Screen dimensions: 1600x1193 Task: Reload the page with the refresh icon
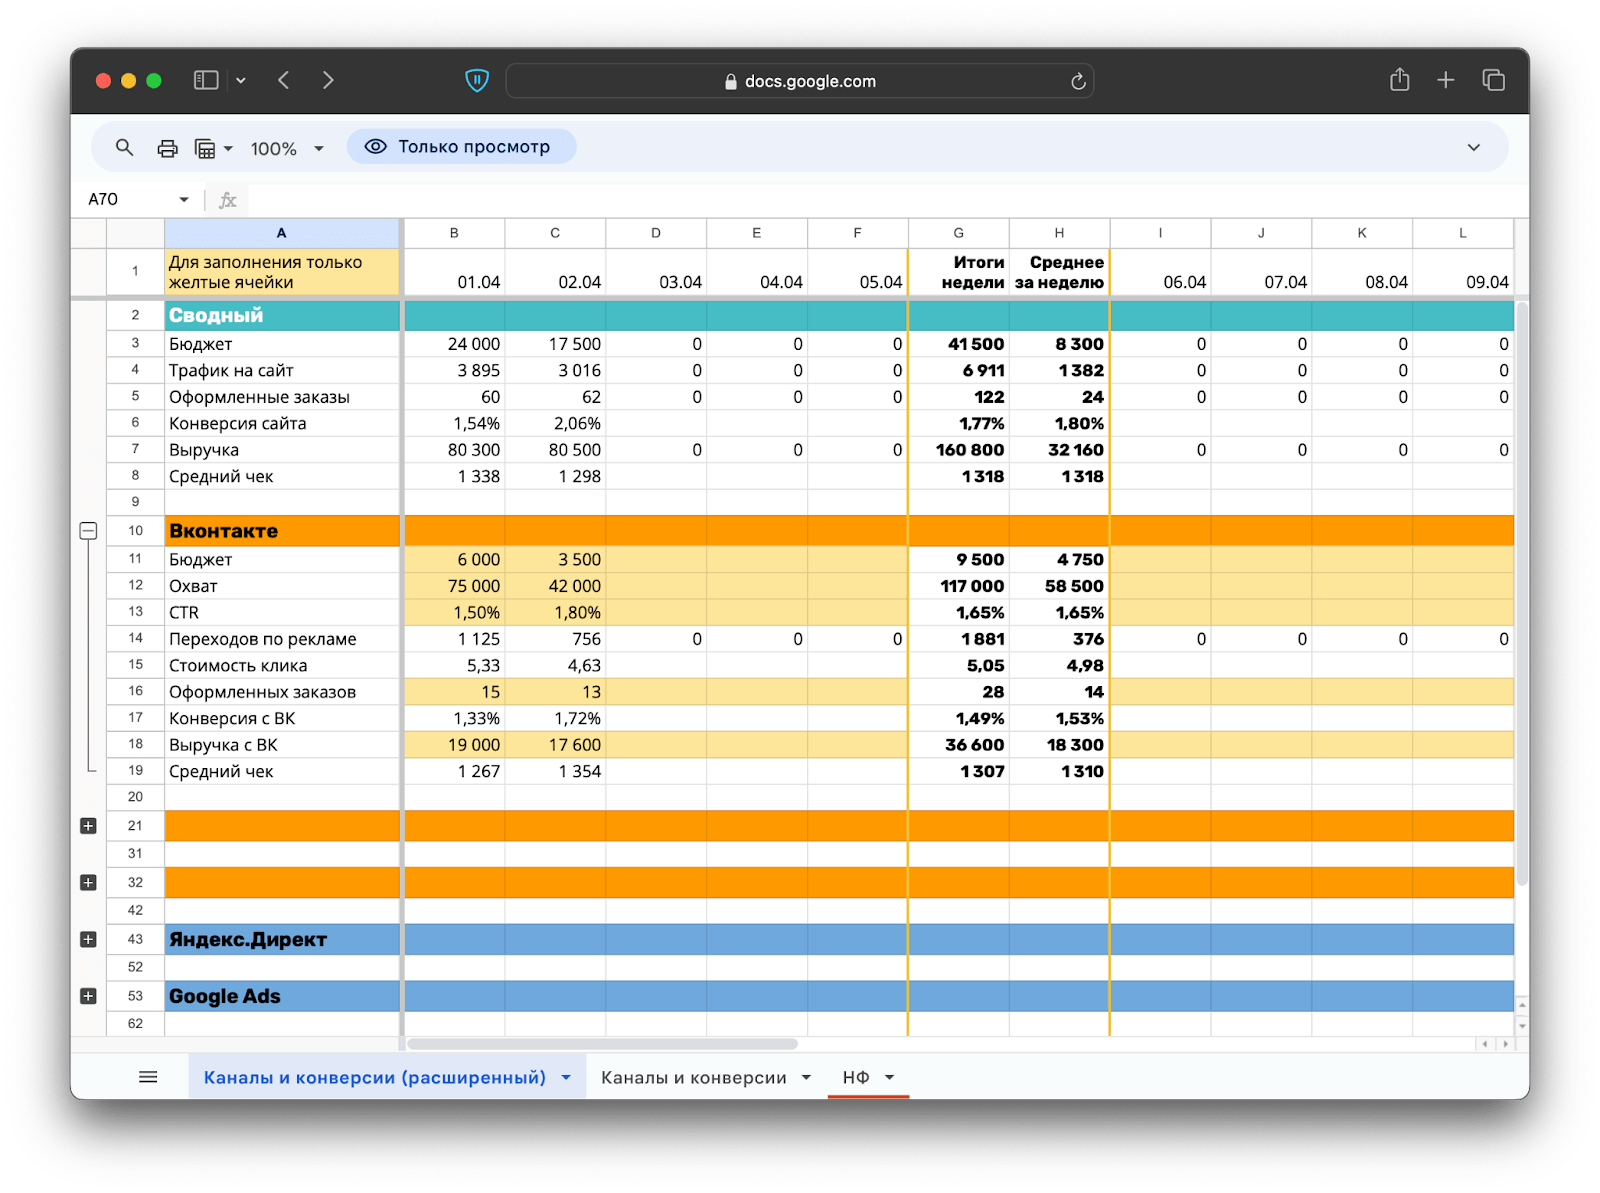(x=1078, y=82)
